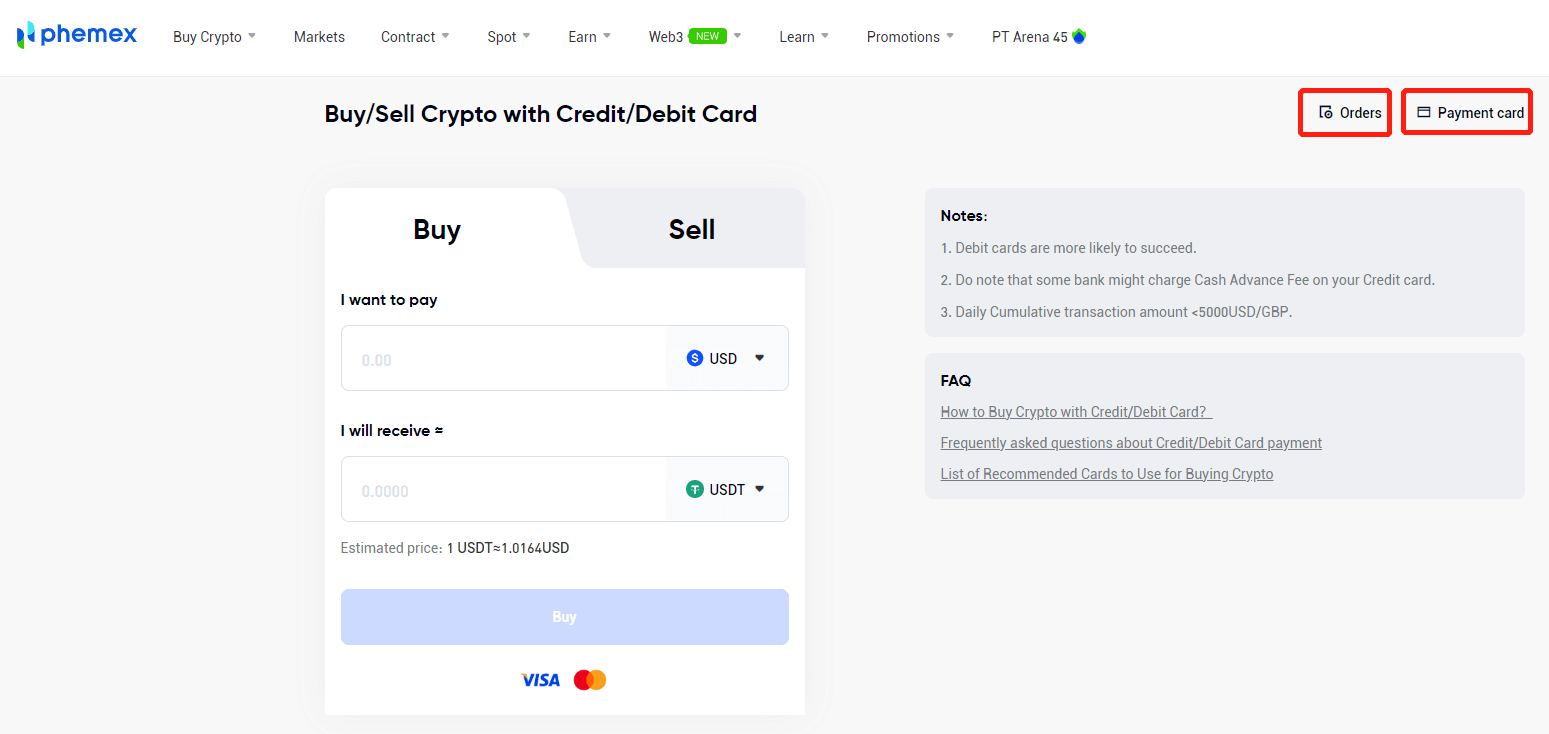Open the Markets page from the navigation bar
Image resolution: width=1549 pixels, height=734 pixels.
pyautogui.click(x=319, y=36)
